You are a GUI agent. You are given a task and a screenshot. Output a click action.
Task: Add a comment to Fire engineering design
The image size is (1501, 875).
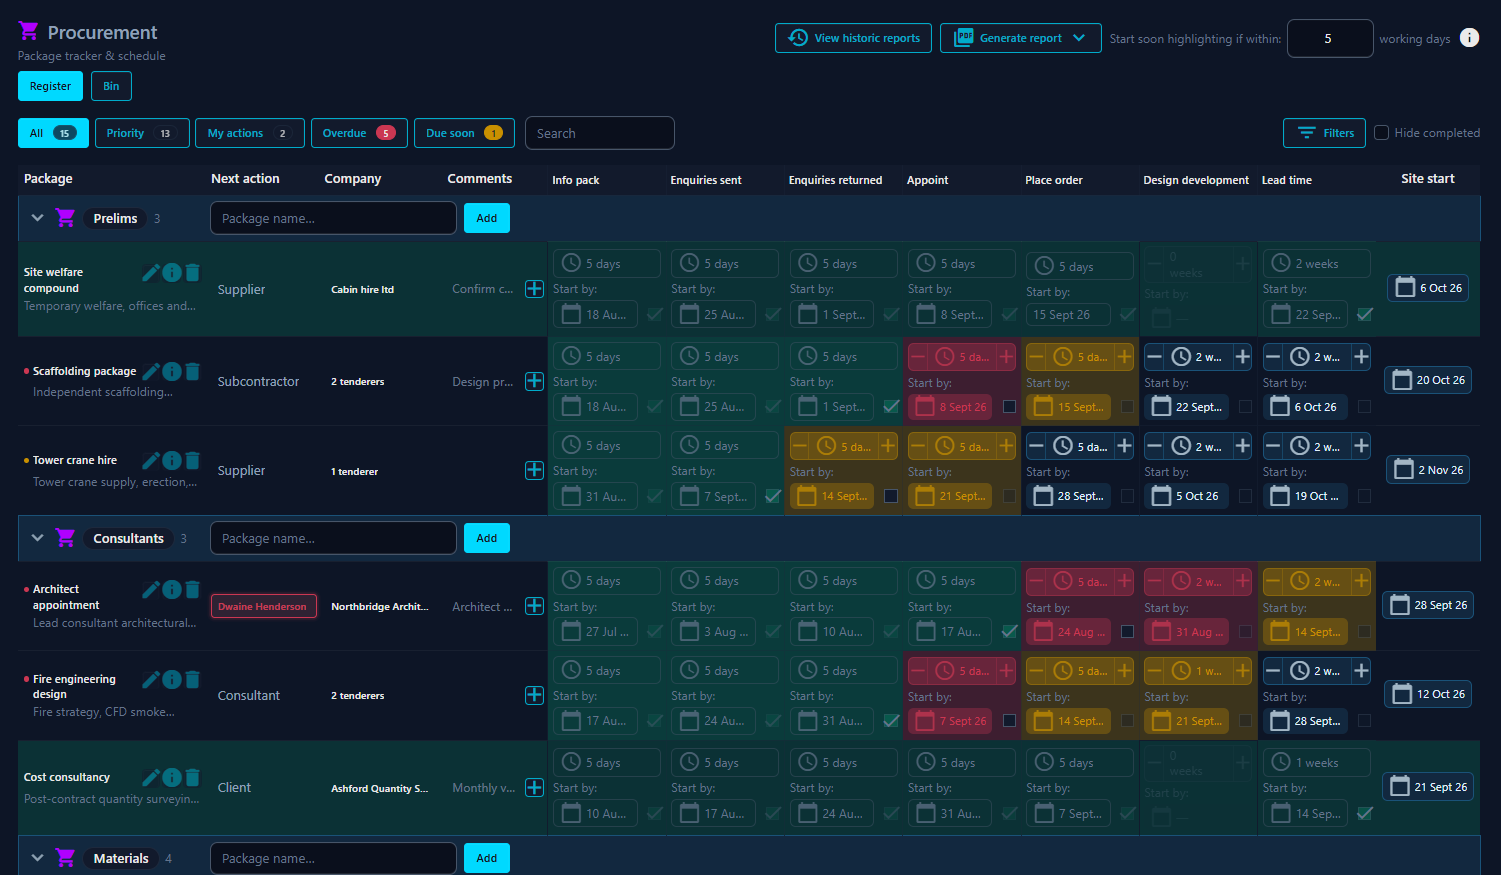(x=535, y=695)
